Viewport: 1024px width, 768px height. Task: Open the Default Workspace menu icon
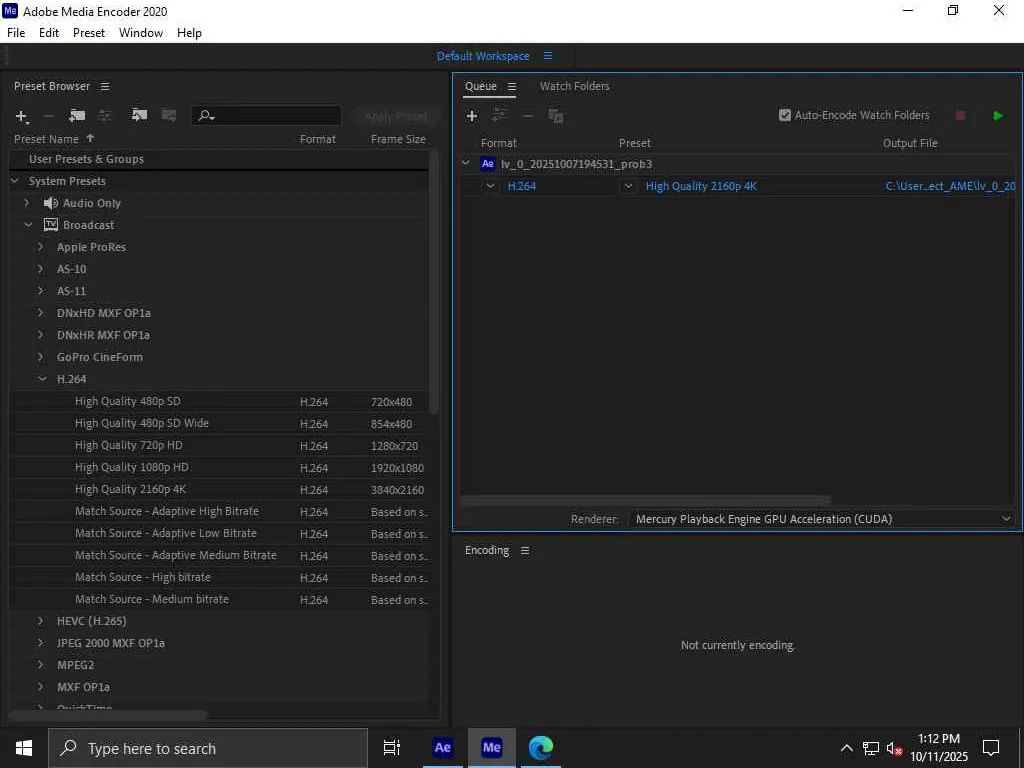point(548,56)
